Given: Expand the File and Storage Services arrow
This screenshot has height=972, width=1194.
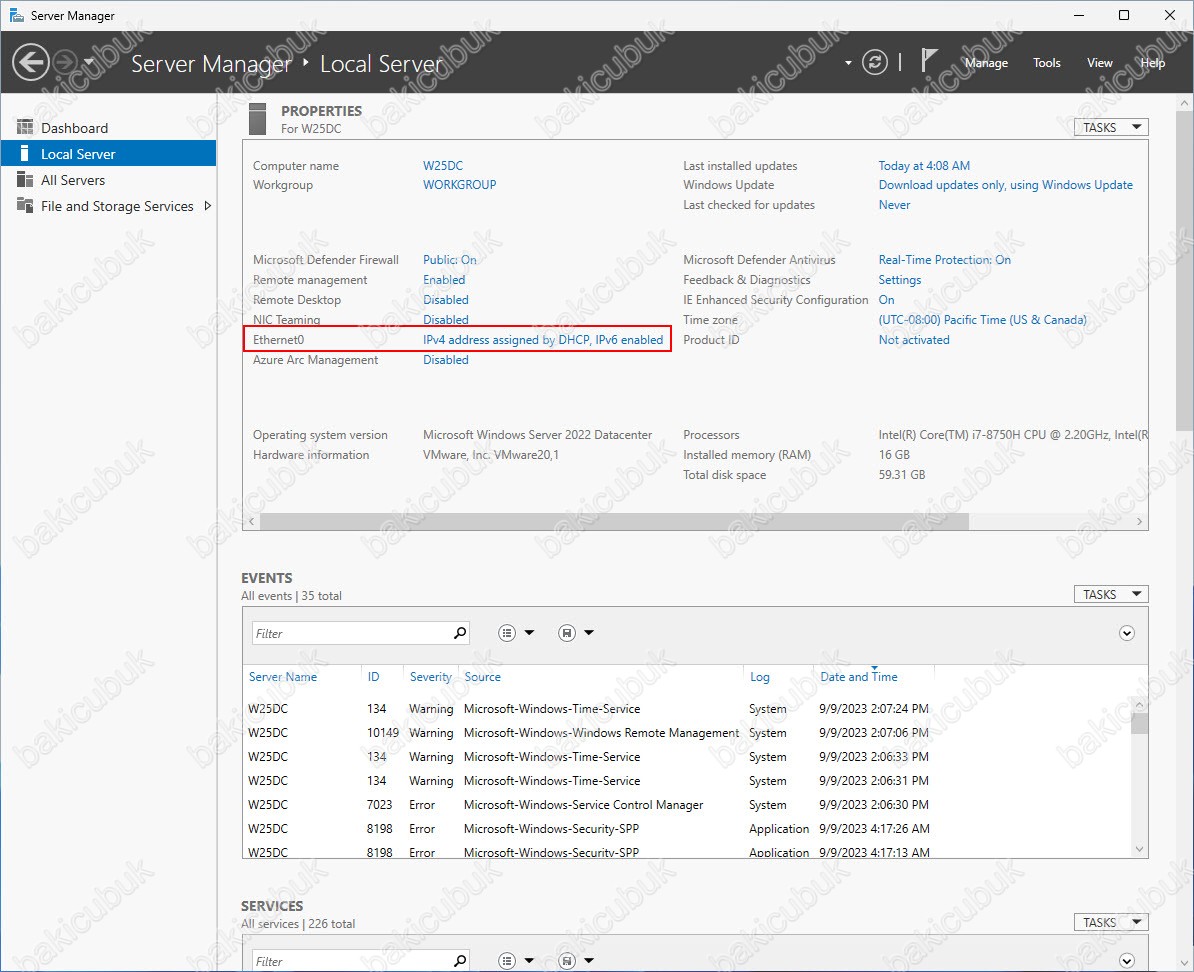Looking at the screenshot, I should coord(207,206).
